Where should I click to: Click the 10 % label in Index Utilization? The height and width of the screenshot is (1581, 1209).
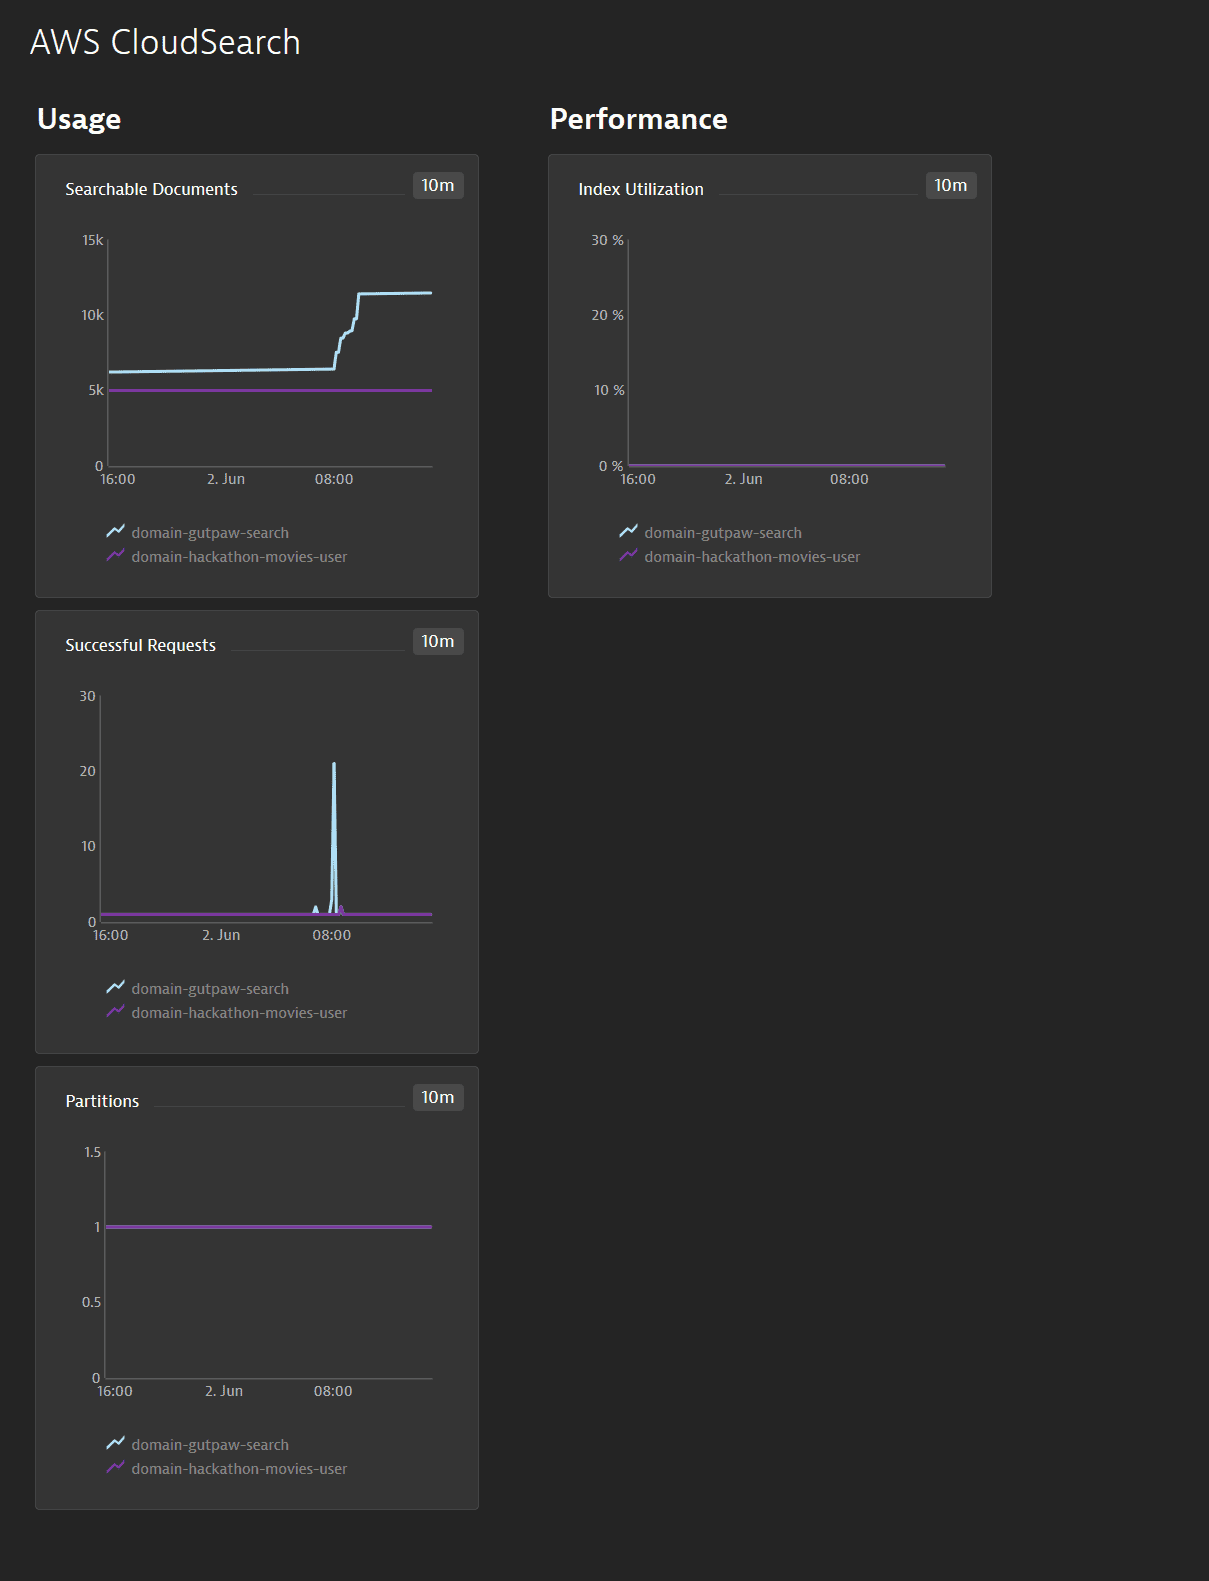point(609,390)
